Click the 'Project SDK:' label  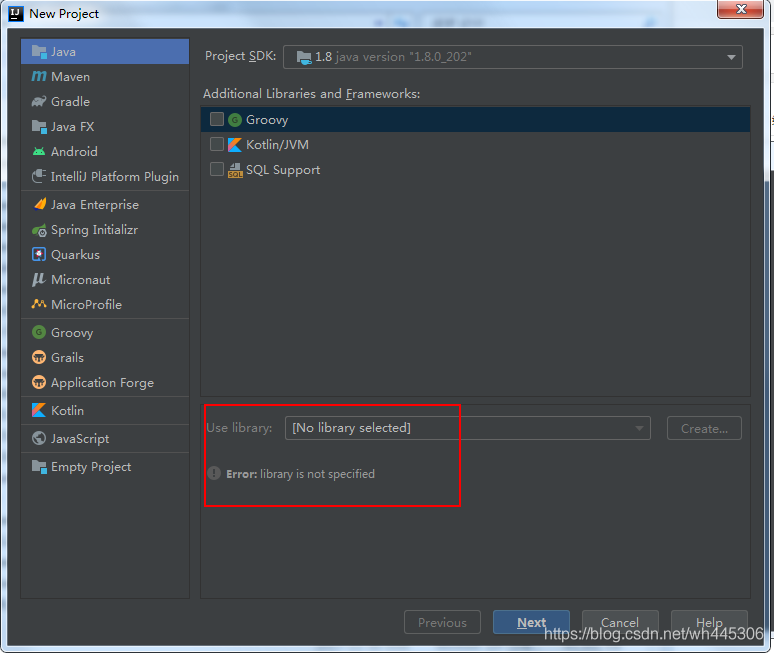click(240, 56)
